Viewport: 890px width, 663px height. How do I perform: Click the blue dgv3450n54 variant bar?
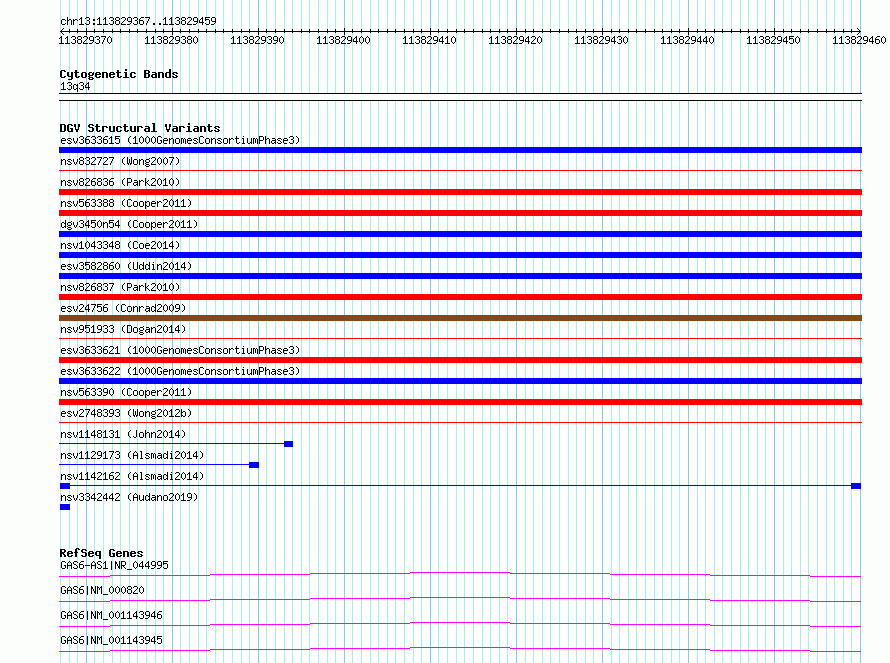click(460, 234)
